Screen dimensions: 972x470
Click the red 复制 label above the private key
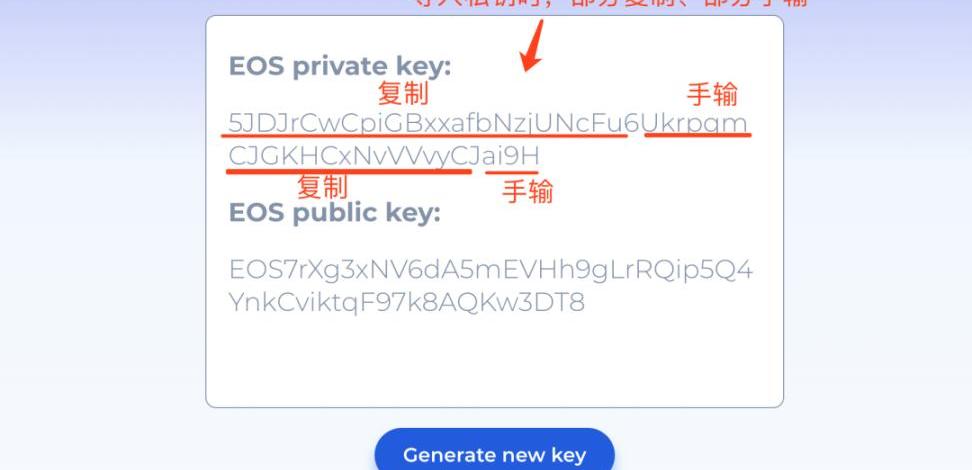(403, 94)
